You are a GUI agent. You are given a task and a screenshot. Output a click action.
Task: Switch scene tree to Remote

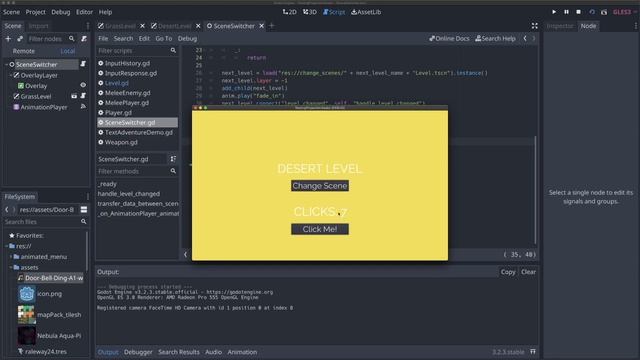pos(24,51)
